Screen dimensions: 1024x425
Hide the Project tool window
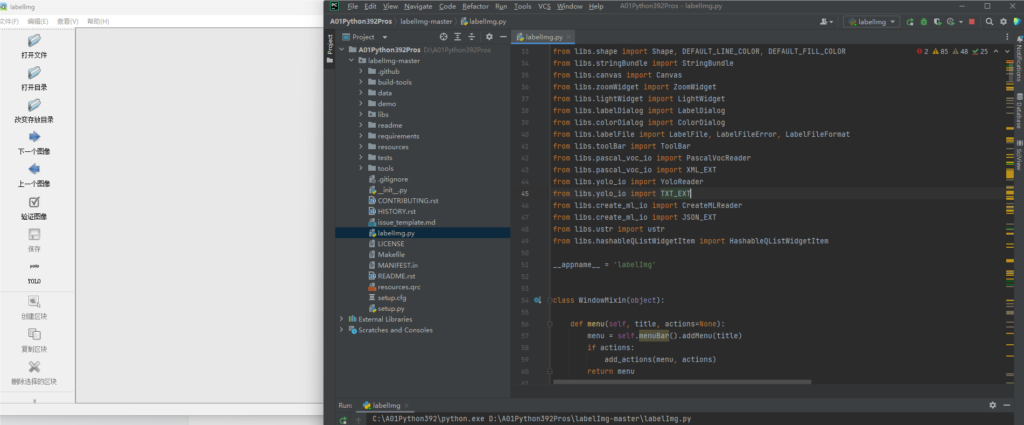pyautogui.click(x=502, y=37)
